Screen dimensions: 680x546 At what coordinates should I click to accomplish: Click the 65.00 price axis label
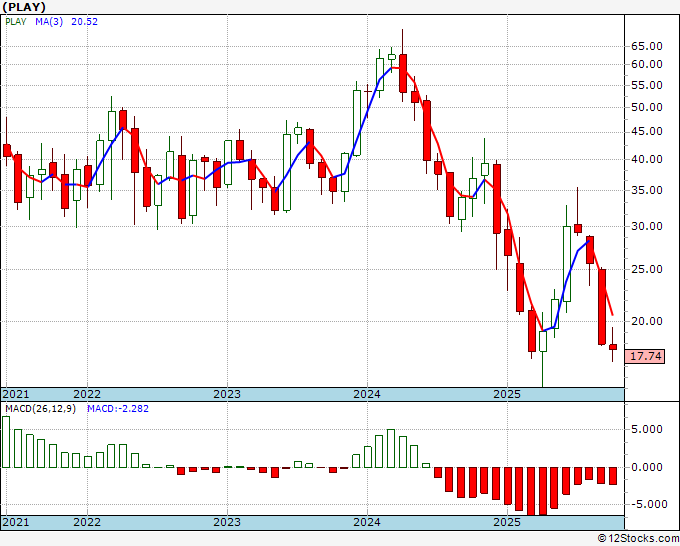[647, 46]
